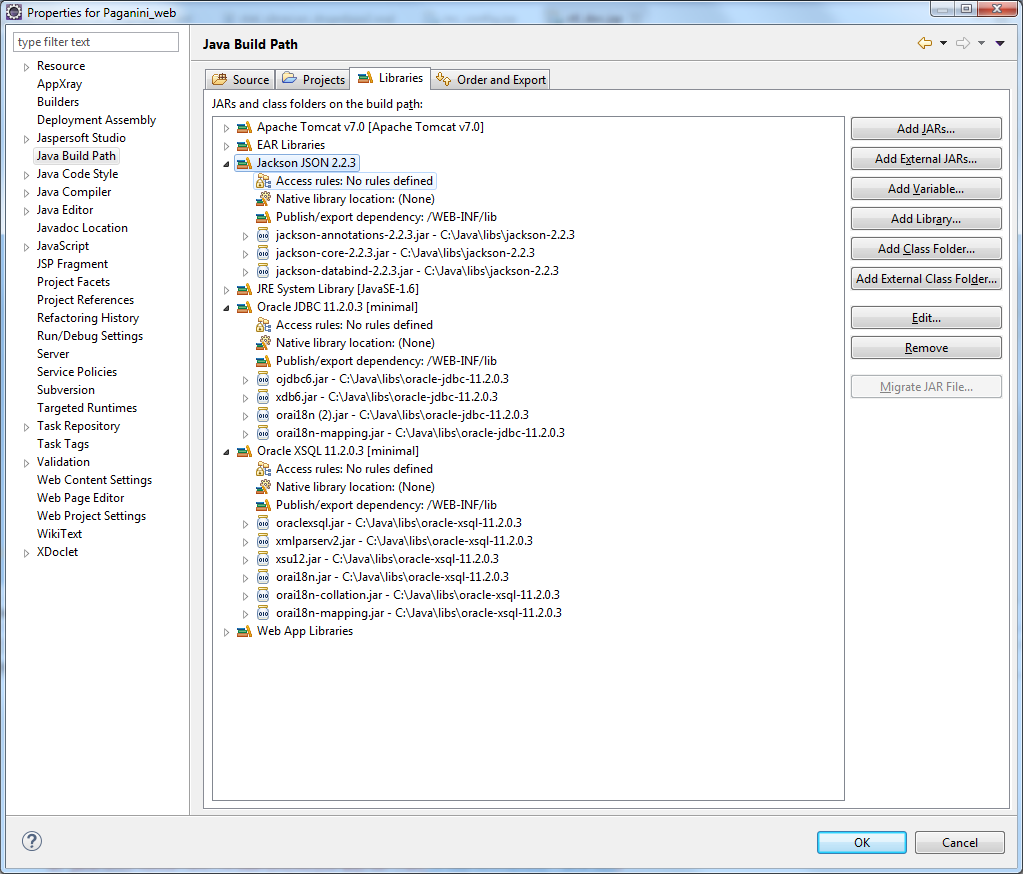The image size is (1023, 874).
Task: Click the ojdbc6.jar file icon
Action: 263,379
